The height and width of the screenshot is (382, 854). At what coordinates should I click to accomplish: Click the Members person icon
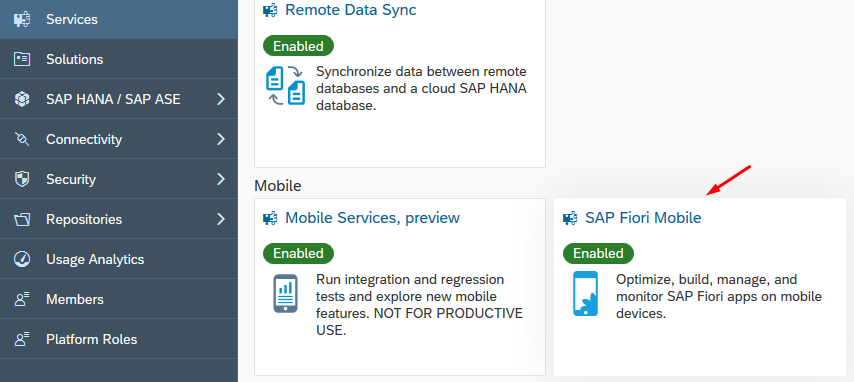(22, 299)
